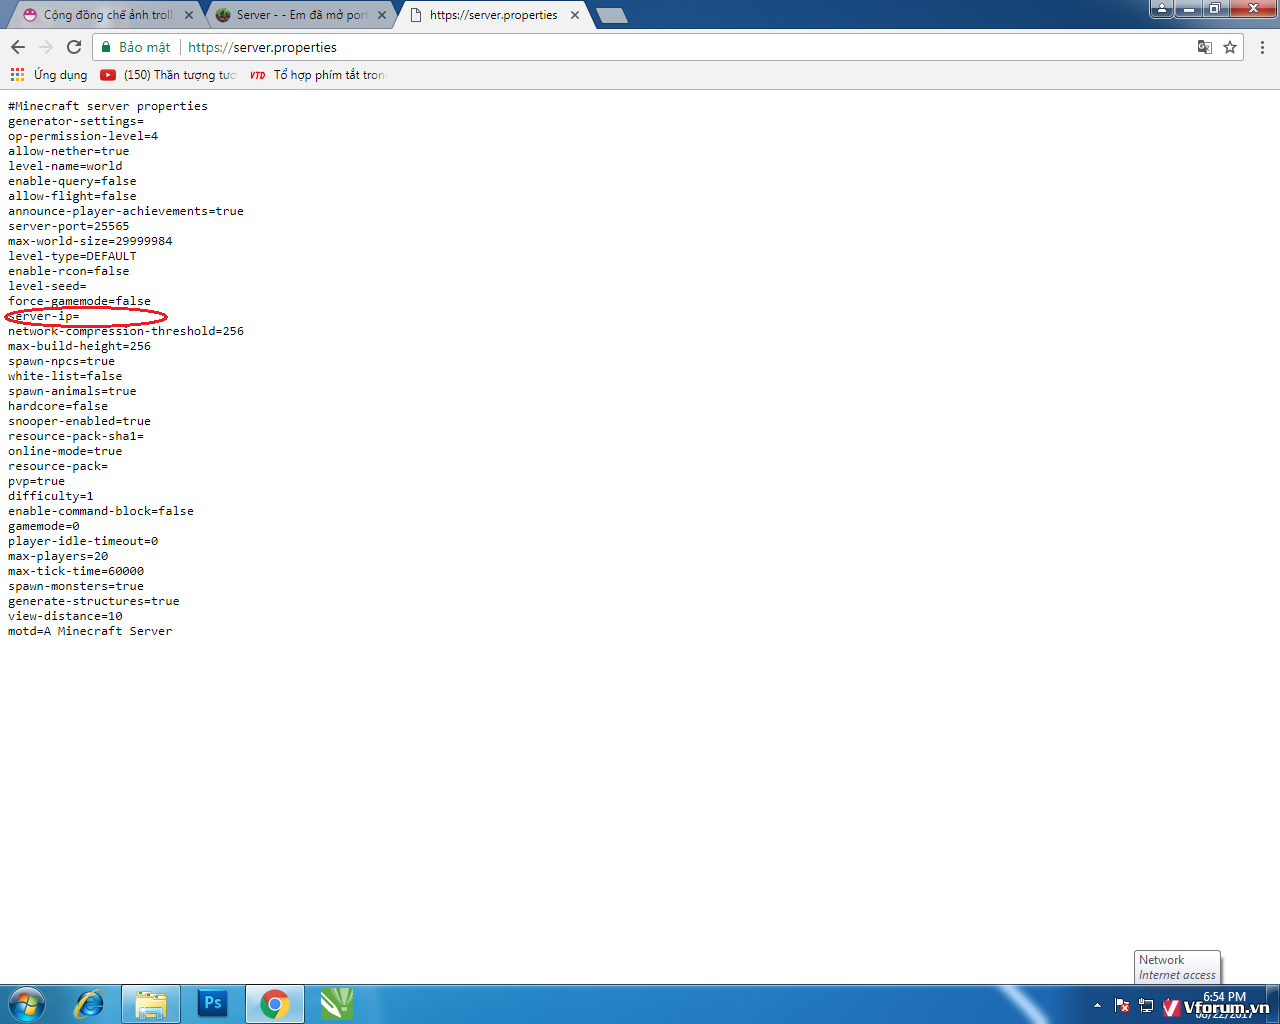This screenshot has height=1024, width=1280.
Task: Click the "max-world-size=29999984" line
Action: pyautogui.click(x=90, y=241)
